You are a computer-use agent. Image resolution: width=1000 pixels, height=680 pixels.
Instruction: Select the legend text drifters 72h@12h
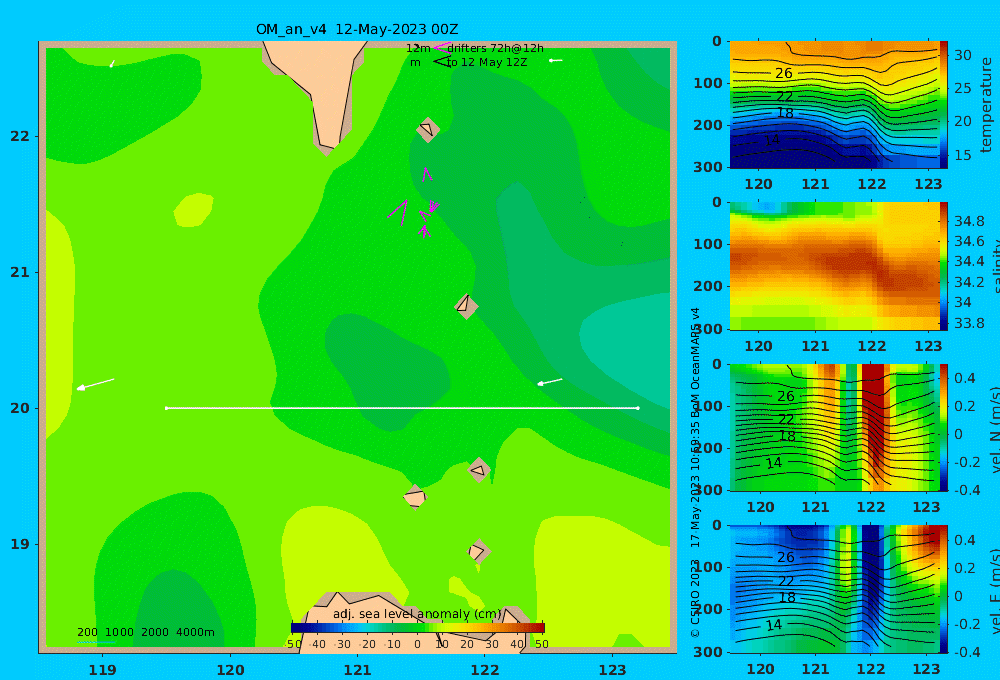[x=496, y=48]
